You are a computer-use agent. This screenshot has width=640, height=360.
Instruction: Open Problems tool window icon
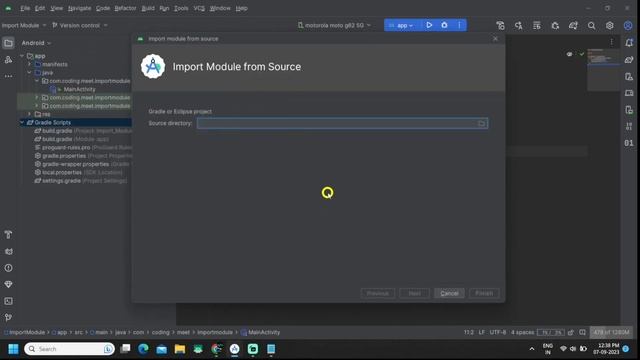click(8, 268)
